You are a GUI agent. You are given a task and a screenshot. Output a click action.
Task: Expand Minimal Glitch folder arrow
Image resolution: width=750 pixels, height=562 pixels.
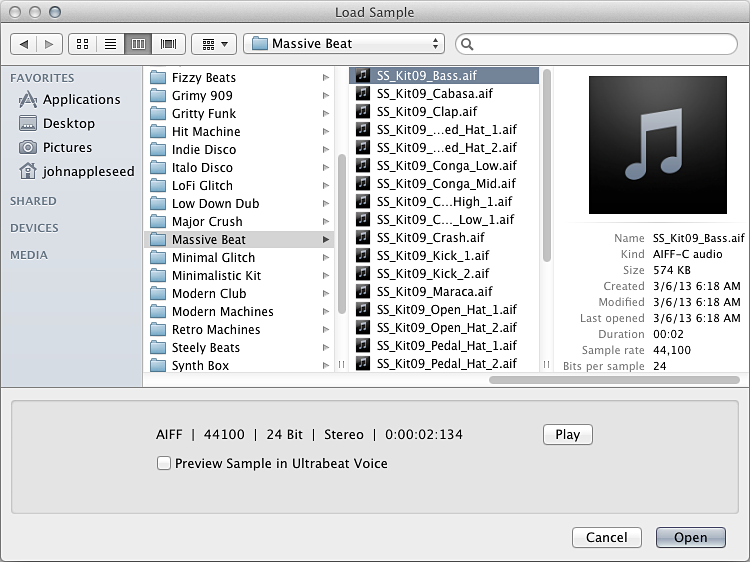(326, 258)
